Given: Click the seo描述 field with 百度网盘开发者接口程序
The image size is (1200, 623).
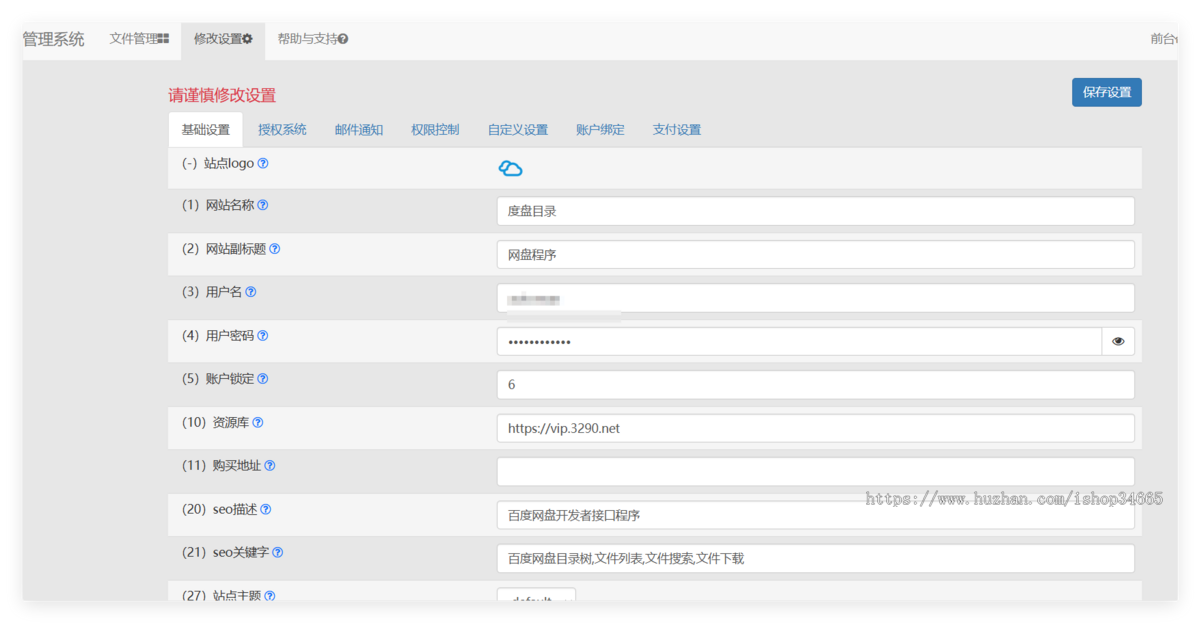Looking at the screenshot, I should (x=816, y=515).
